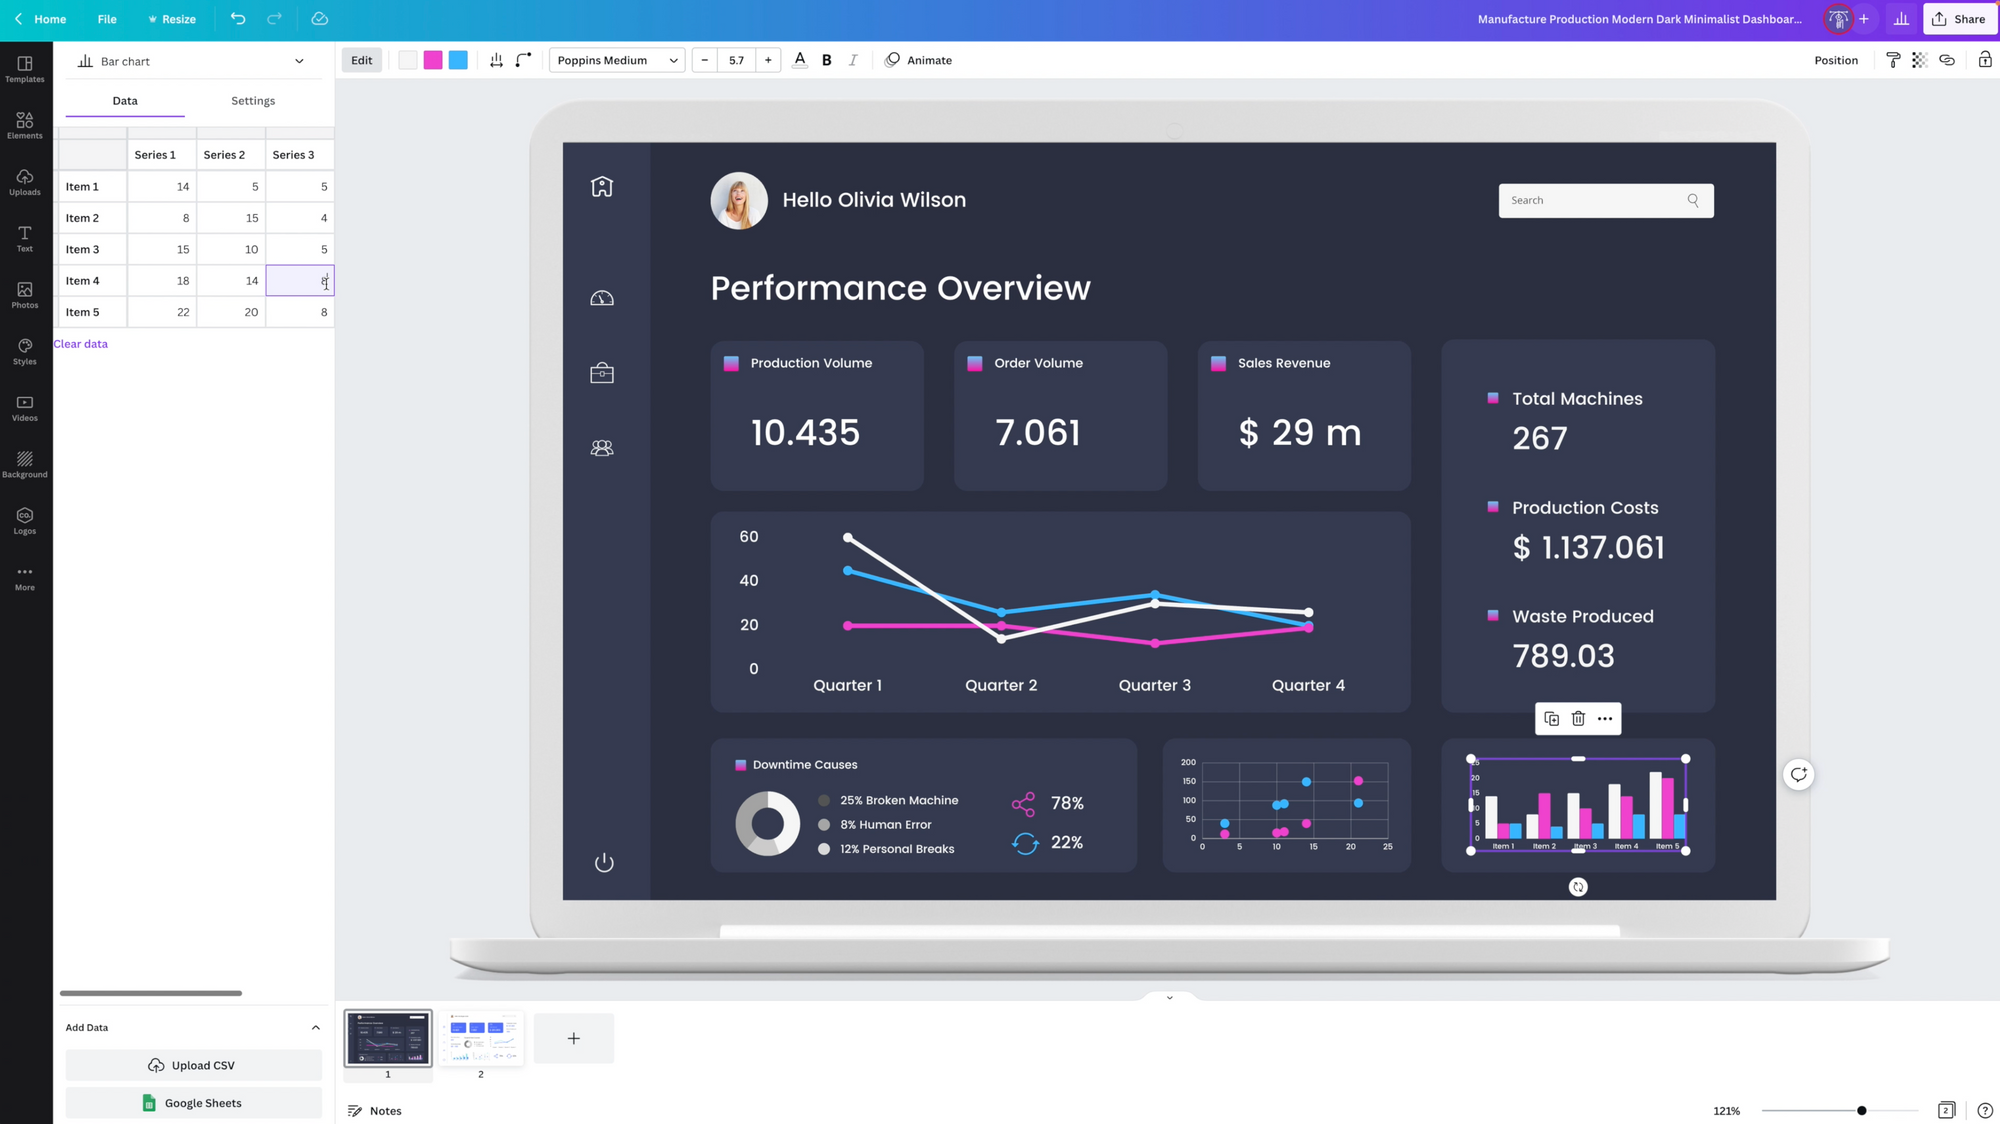Select pink color swatch in toolbar
The width and height of the screenshot is (2000, 1124).
click(x=433, y=60)
